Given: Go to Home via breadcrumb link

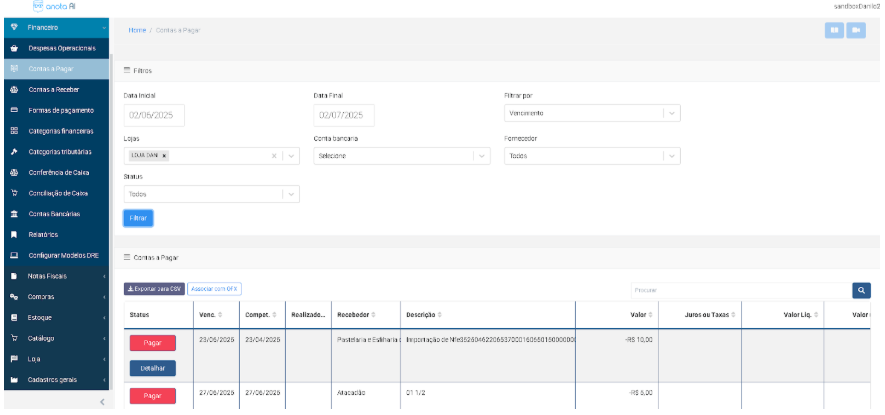Looking at the screenshot, I should [x=137, y=30].
